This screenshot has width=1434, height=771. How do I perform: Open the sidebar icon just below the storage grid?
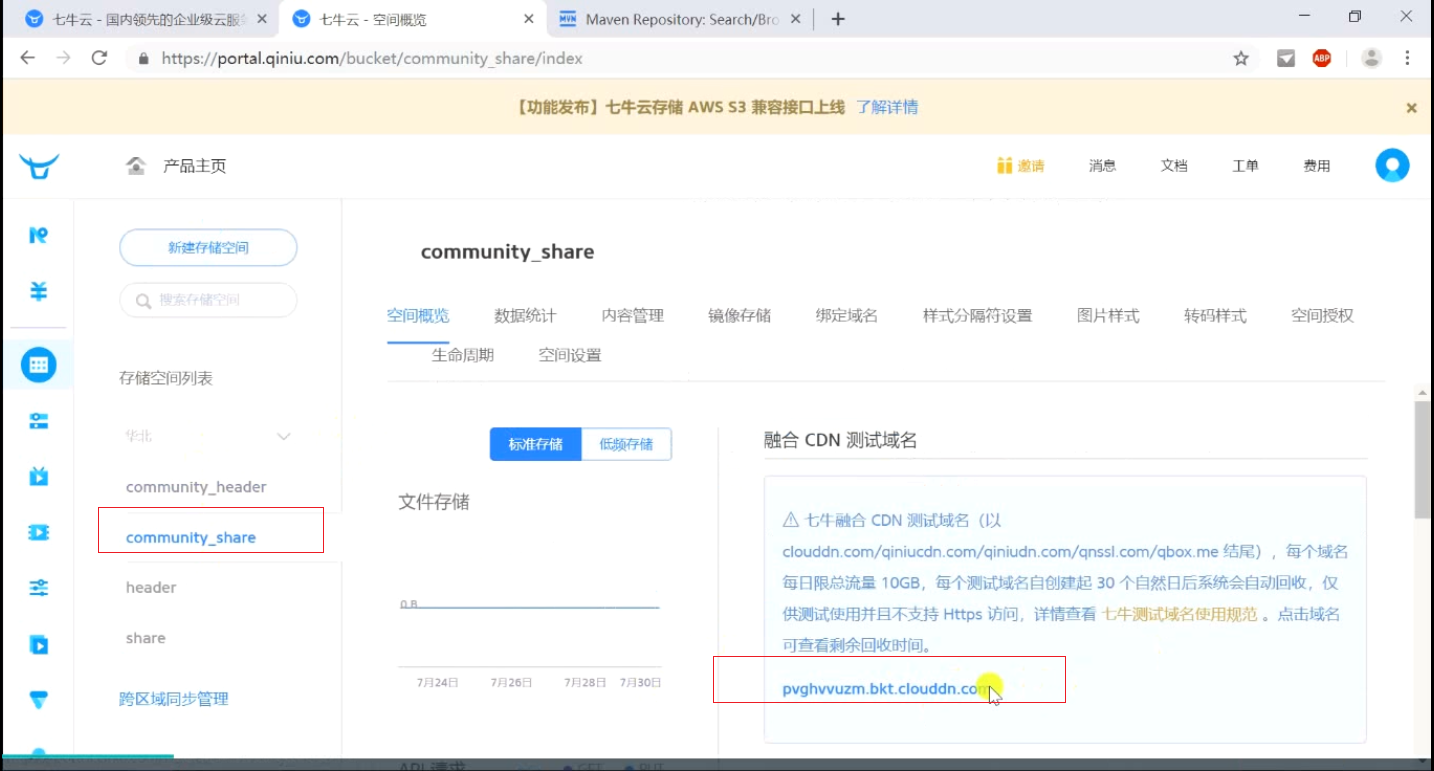tap(38, 420)
